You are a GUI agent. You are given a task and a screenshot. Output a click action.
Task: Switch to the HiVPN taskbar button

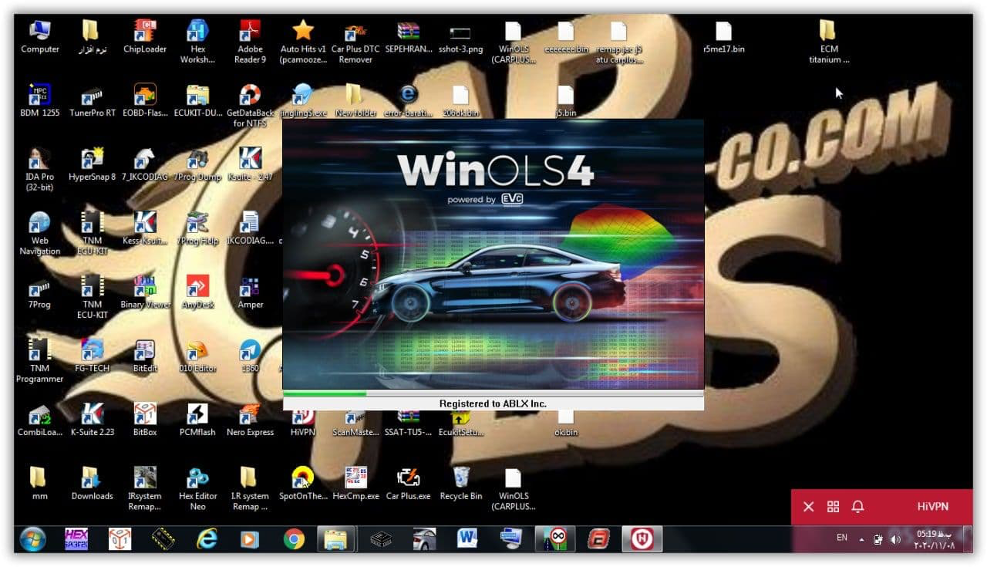coord(642,540)
